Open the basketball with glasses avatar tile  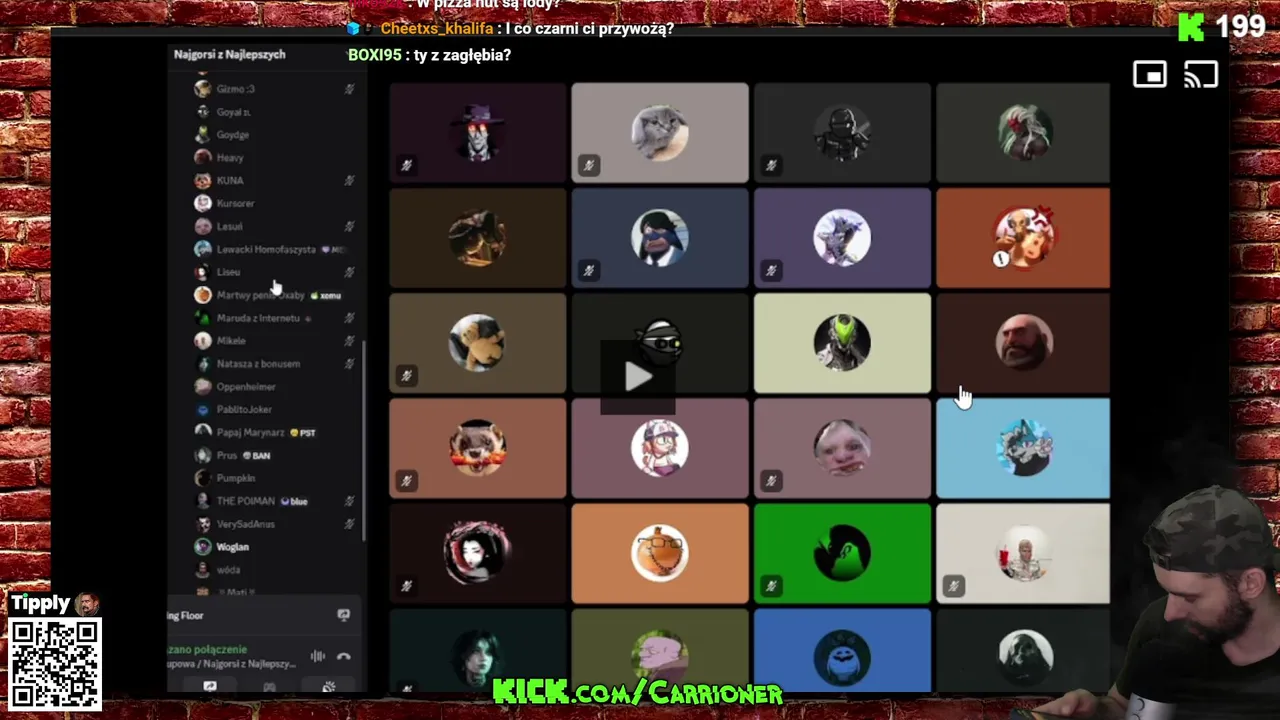click(x=659, y=553)
